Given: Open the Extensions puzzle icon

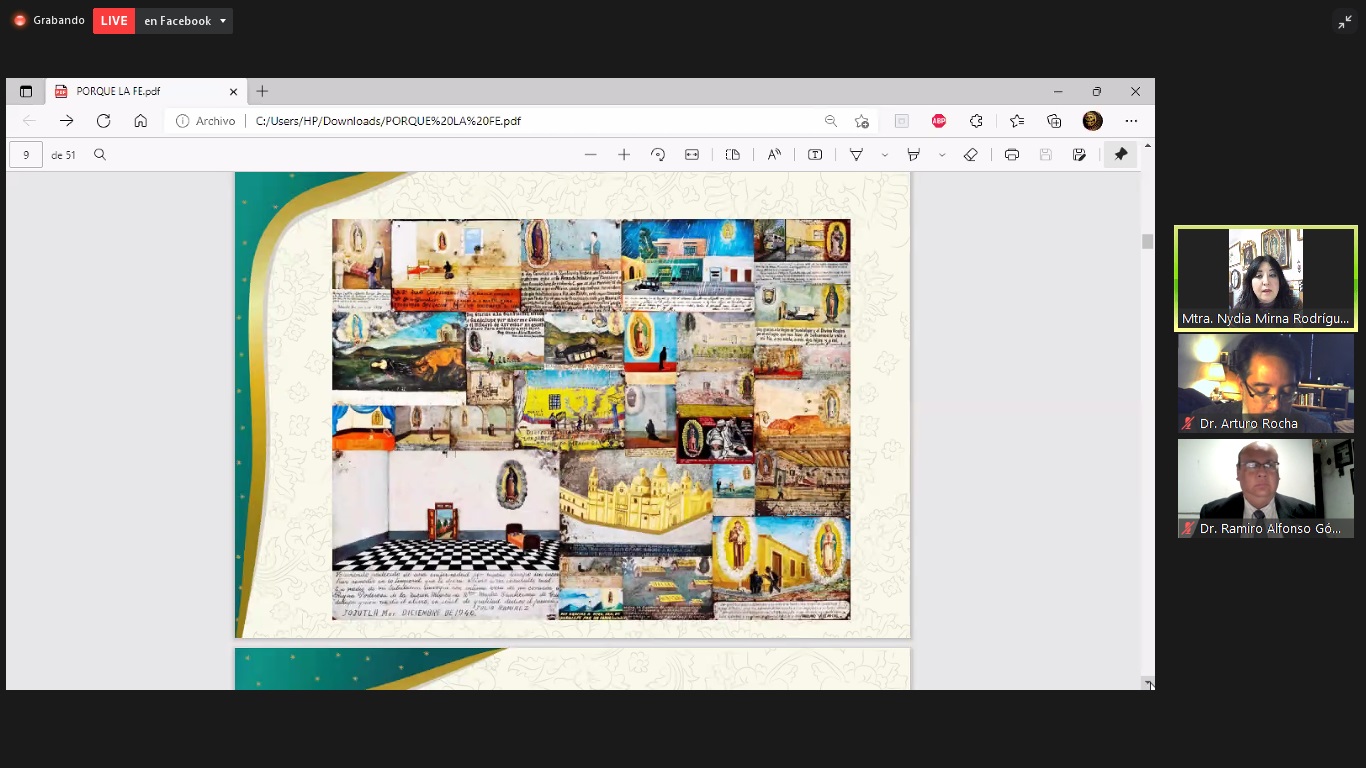Looking at the screenshot, I should [976, 121].
